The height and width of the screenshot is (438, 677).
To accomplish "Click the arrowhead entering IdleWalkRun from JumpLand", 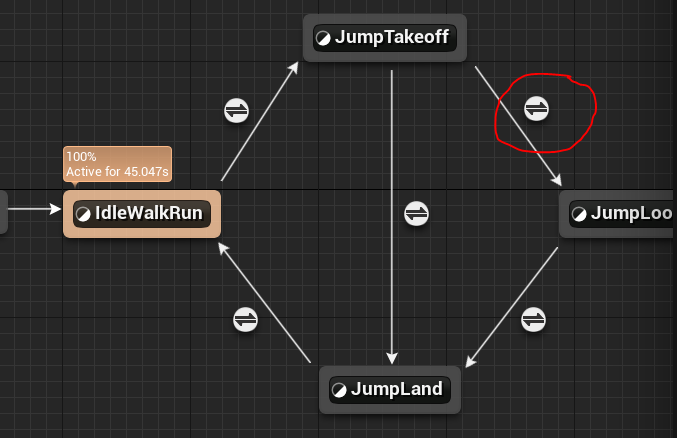I will [225, 251].
